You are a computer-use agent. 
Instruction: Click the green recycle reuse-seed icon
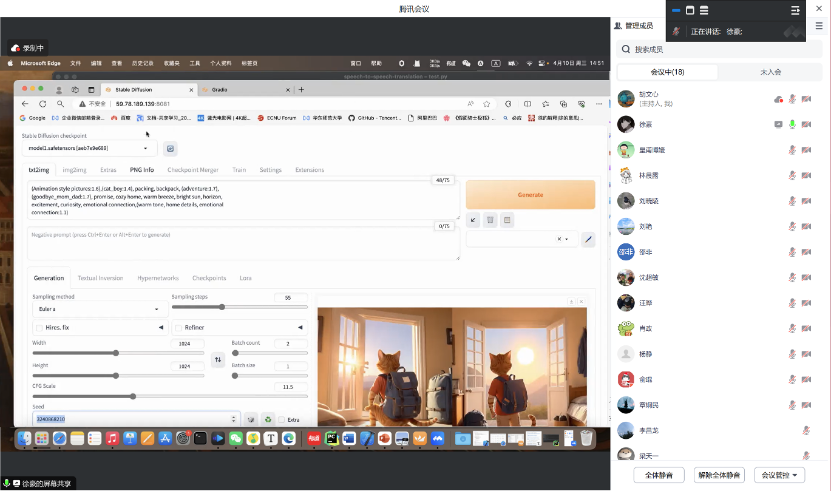click(268, 419)
